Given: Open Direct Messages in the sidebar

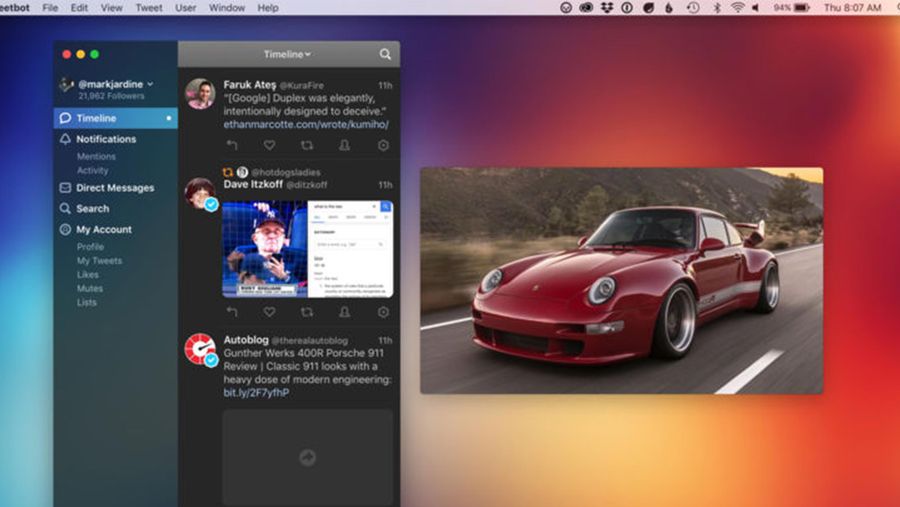Looking at the screenshot, I should (x=115, y=188).
